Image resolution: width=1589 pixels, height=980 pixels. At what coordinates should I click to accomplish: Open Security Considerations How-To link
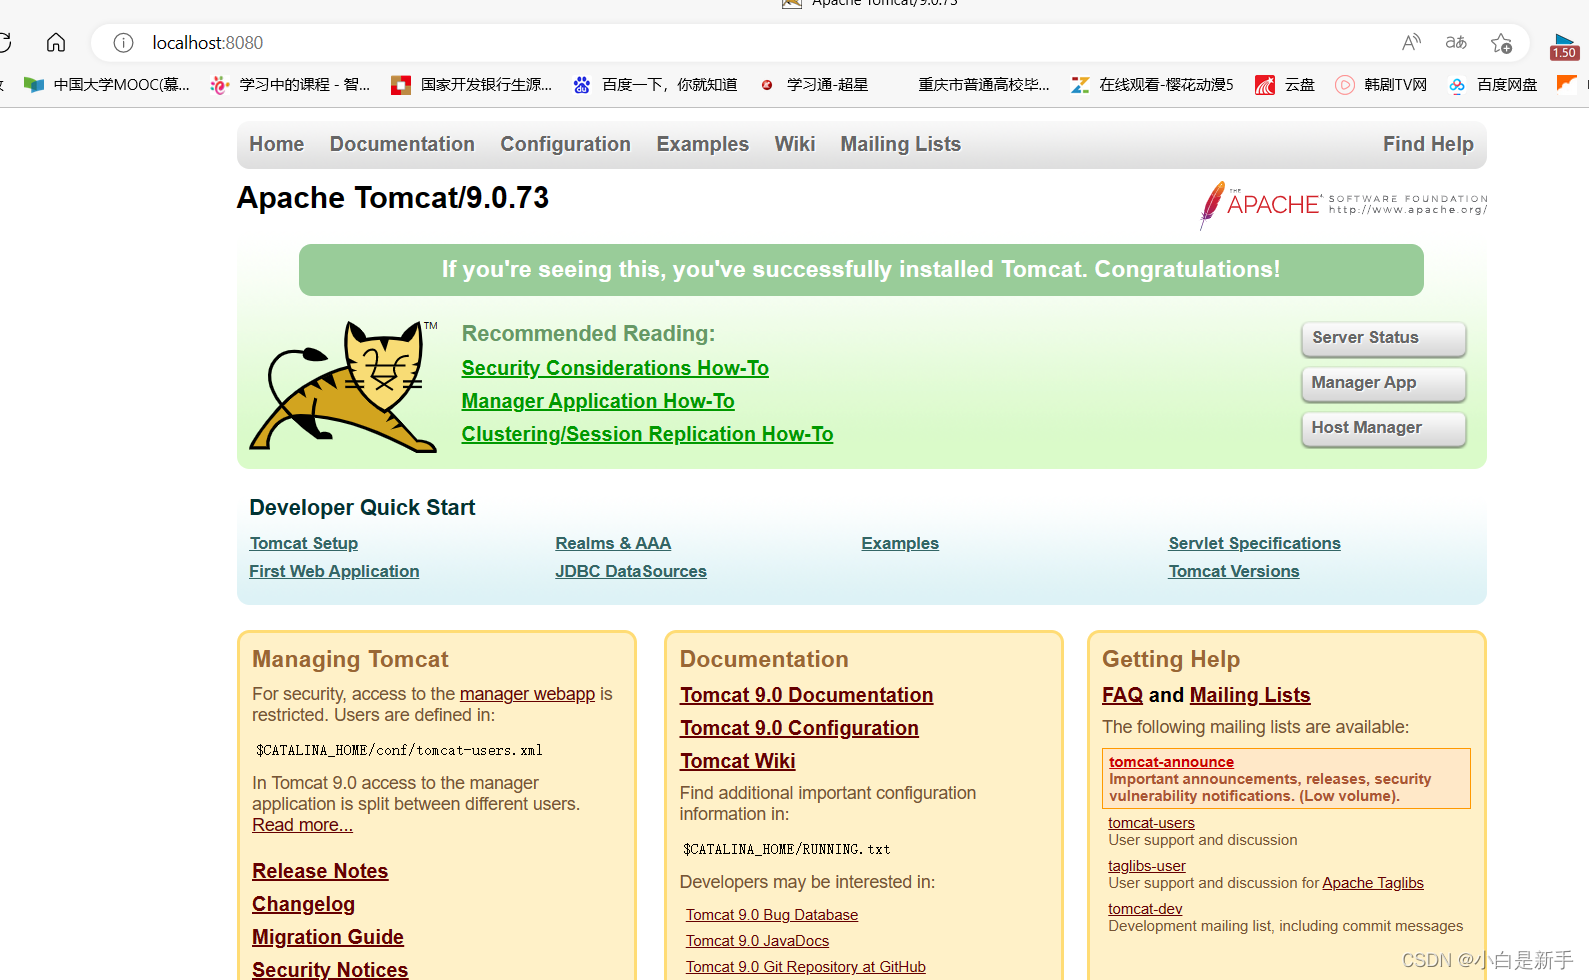click(615, 368)
